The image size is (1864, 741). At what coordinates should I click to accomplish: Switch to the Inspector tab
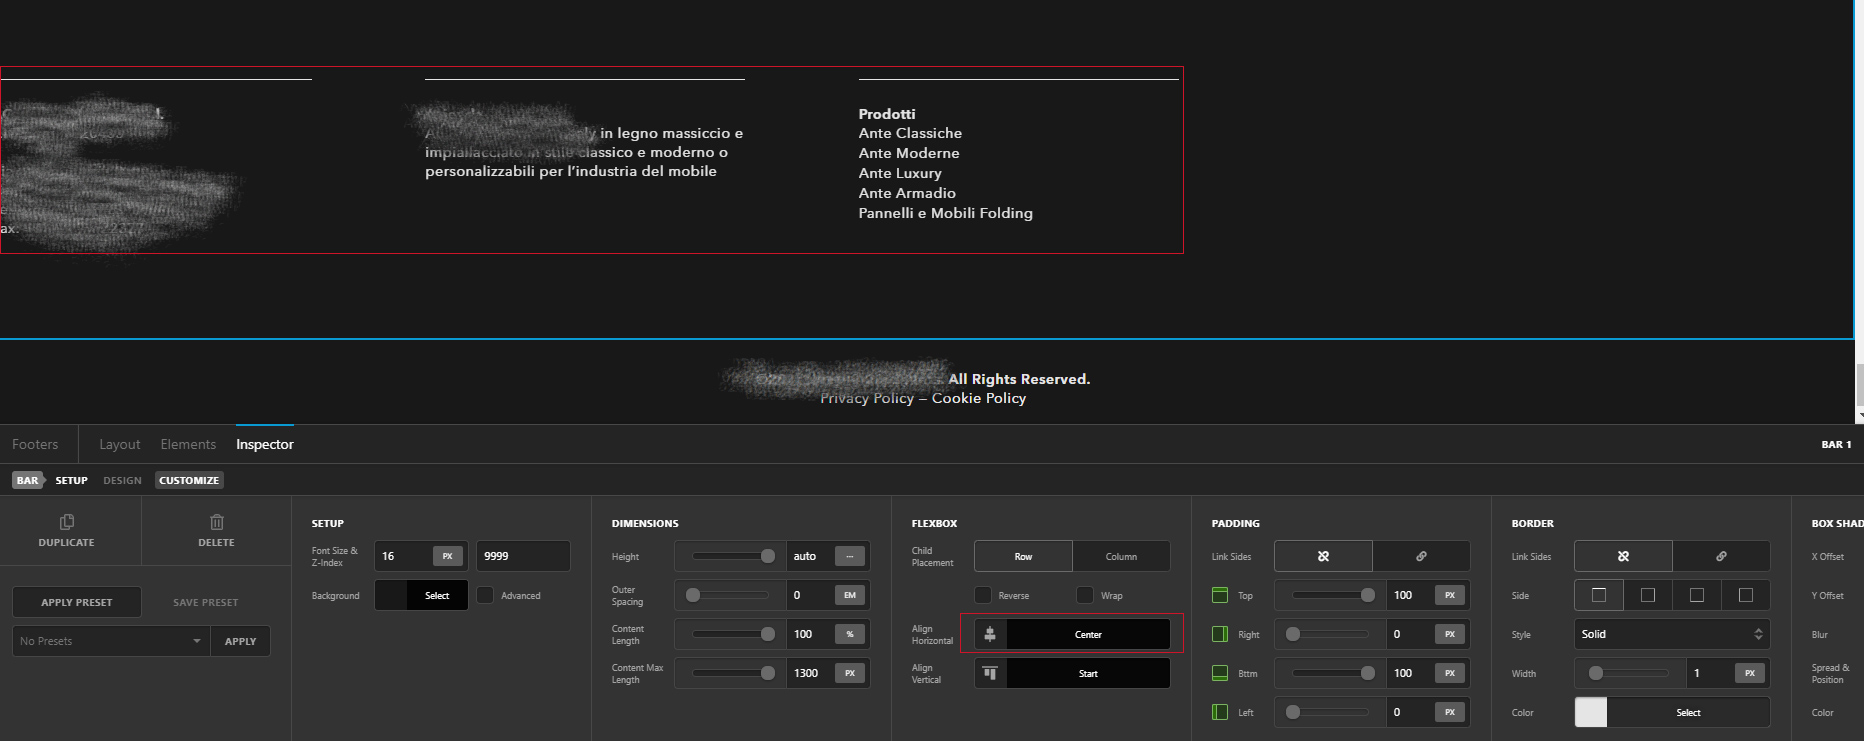(265, 444)
